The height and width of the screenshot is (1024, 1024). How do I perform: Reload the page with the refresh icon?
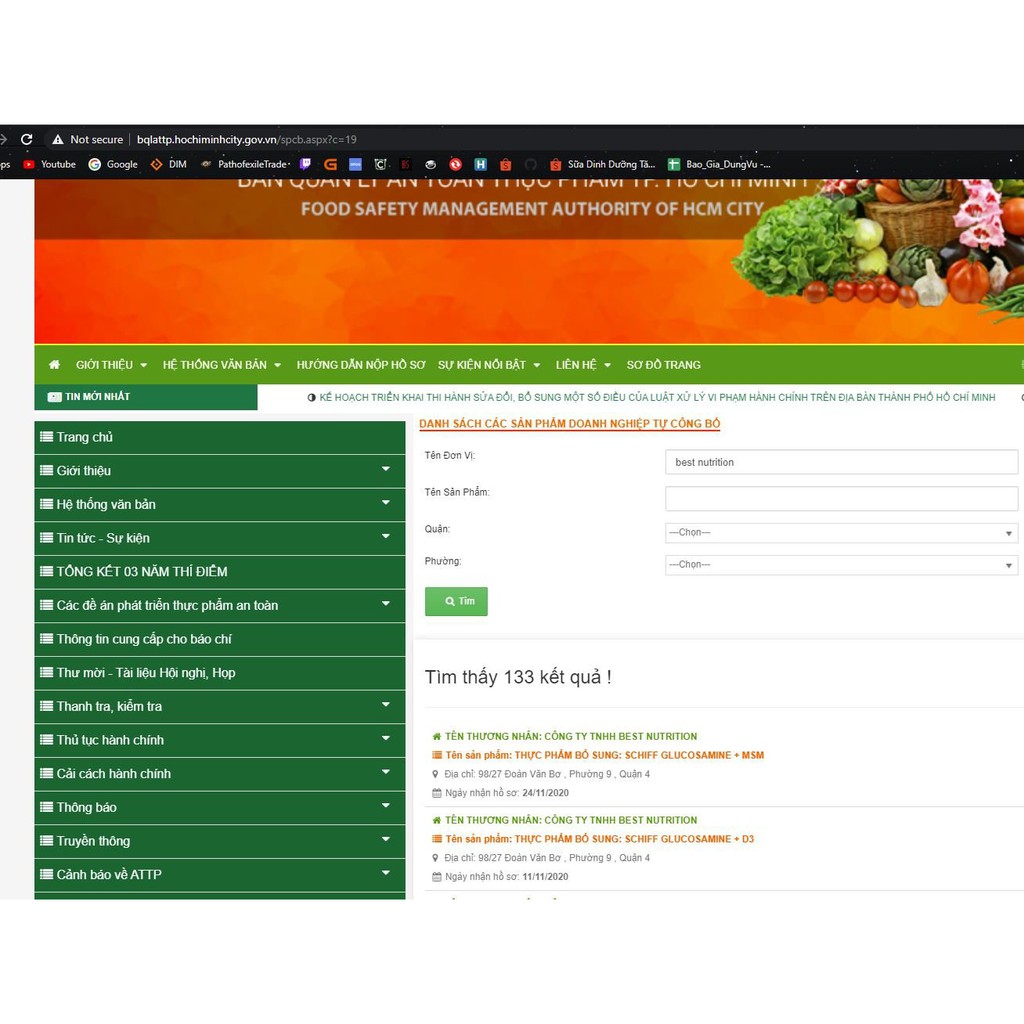pyautogui.click(x=27, y=140)
